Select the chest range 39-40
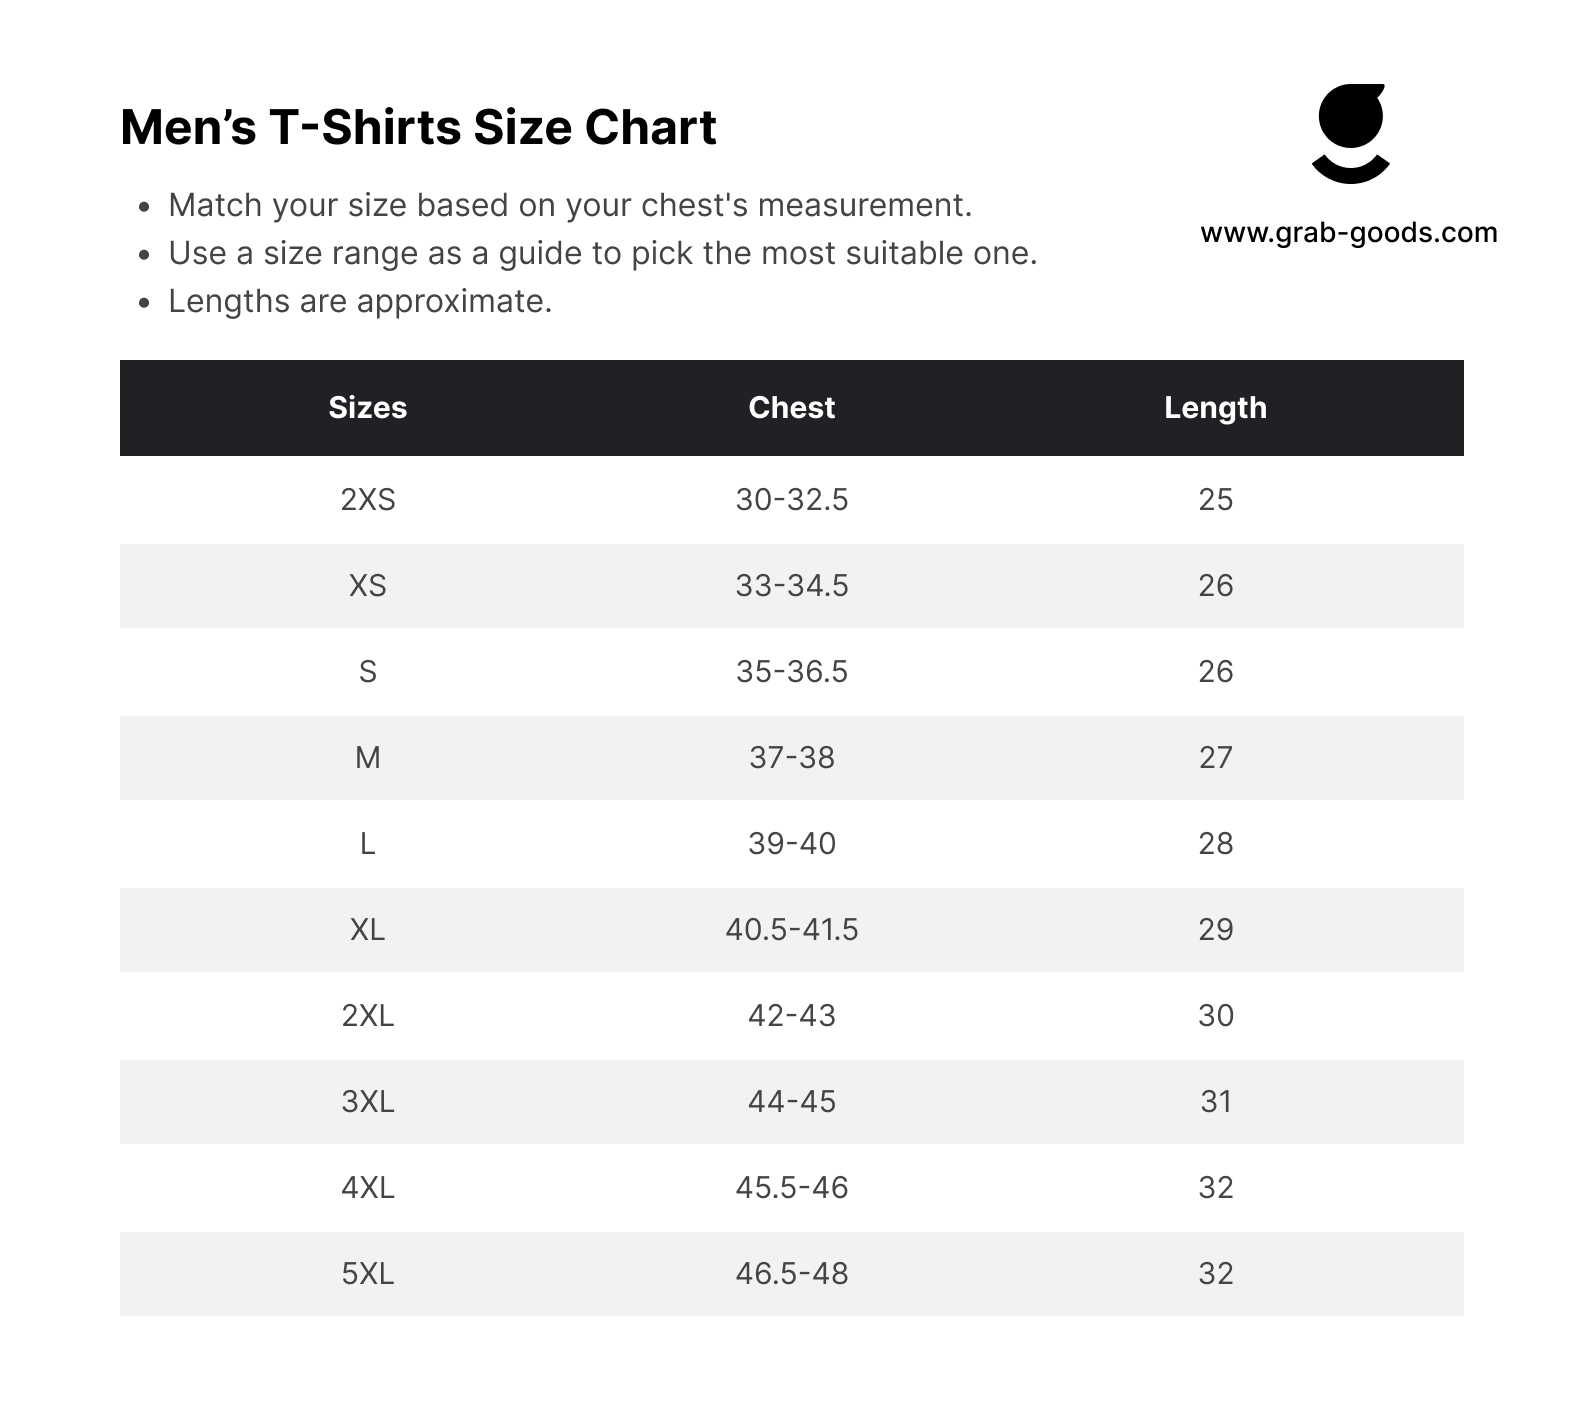This screenshot has width=1584, height=1412. click(x=792, y=843)
